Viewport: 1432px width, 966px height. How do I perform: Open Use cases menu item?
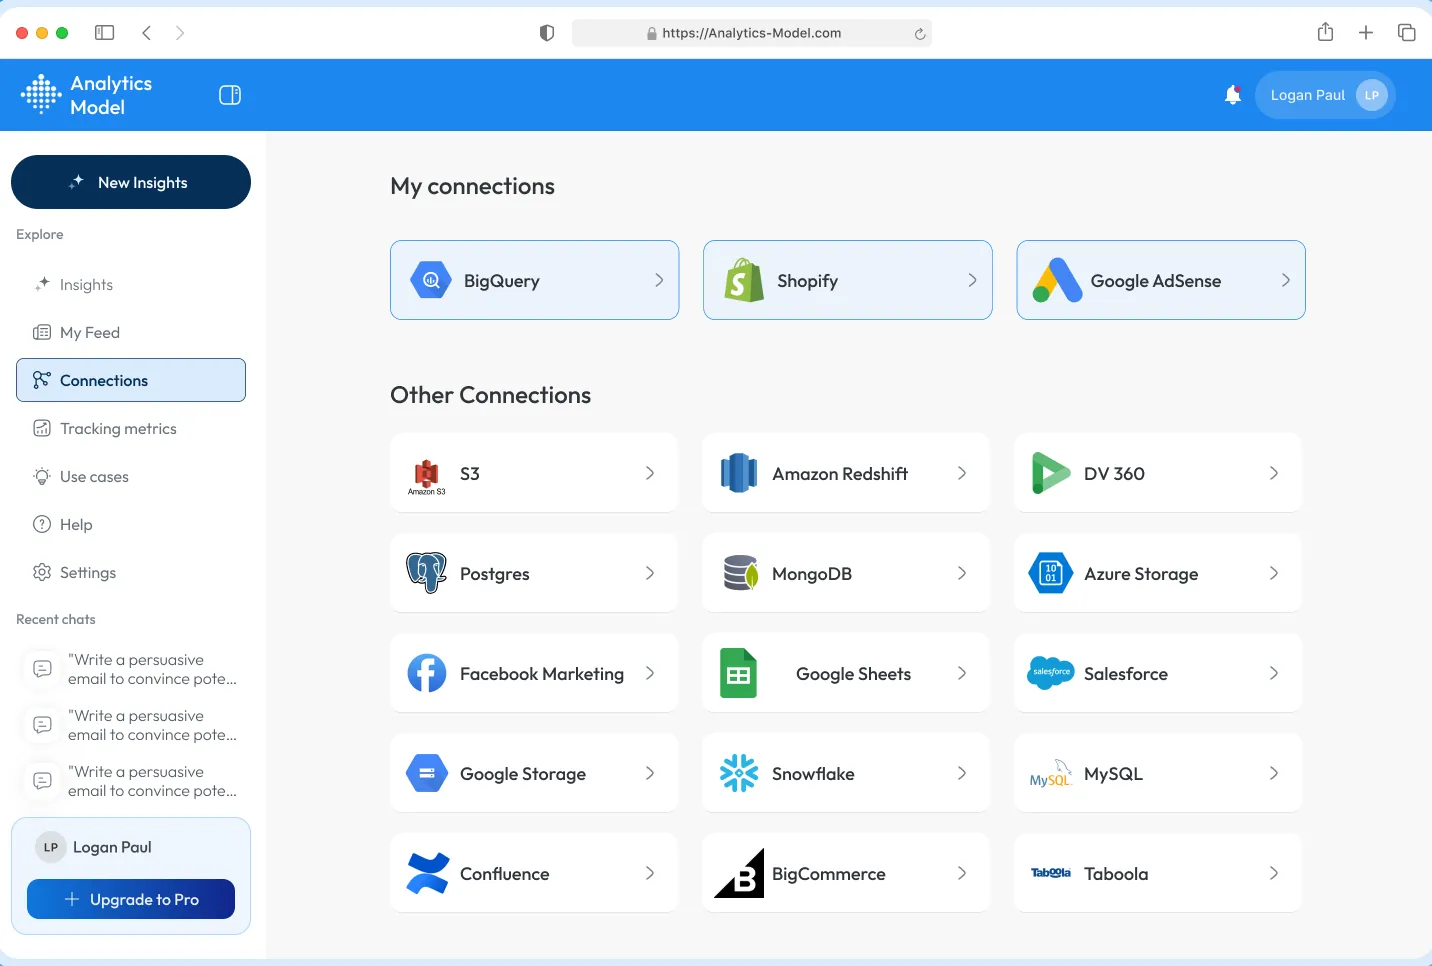click(131, 476)
